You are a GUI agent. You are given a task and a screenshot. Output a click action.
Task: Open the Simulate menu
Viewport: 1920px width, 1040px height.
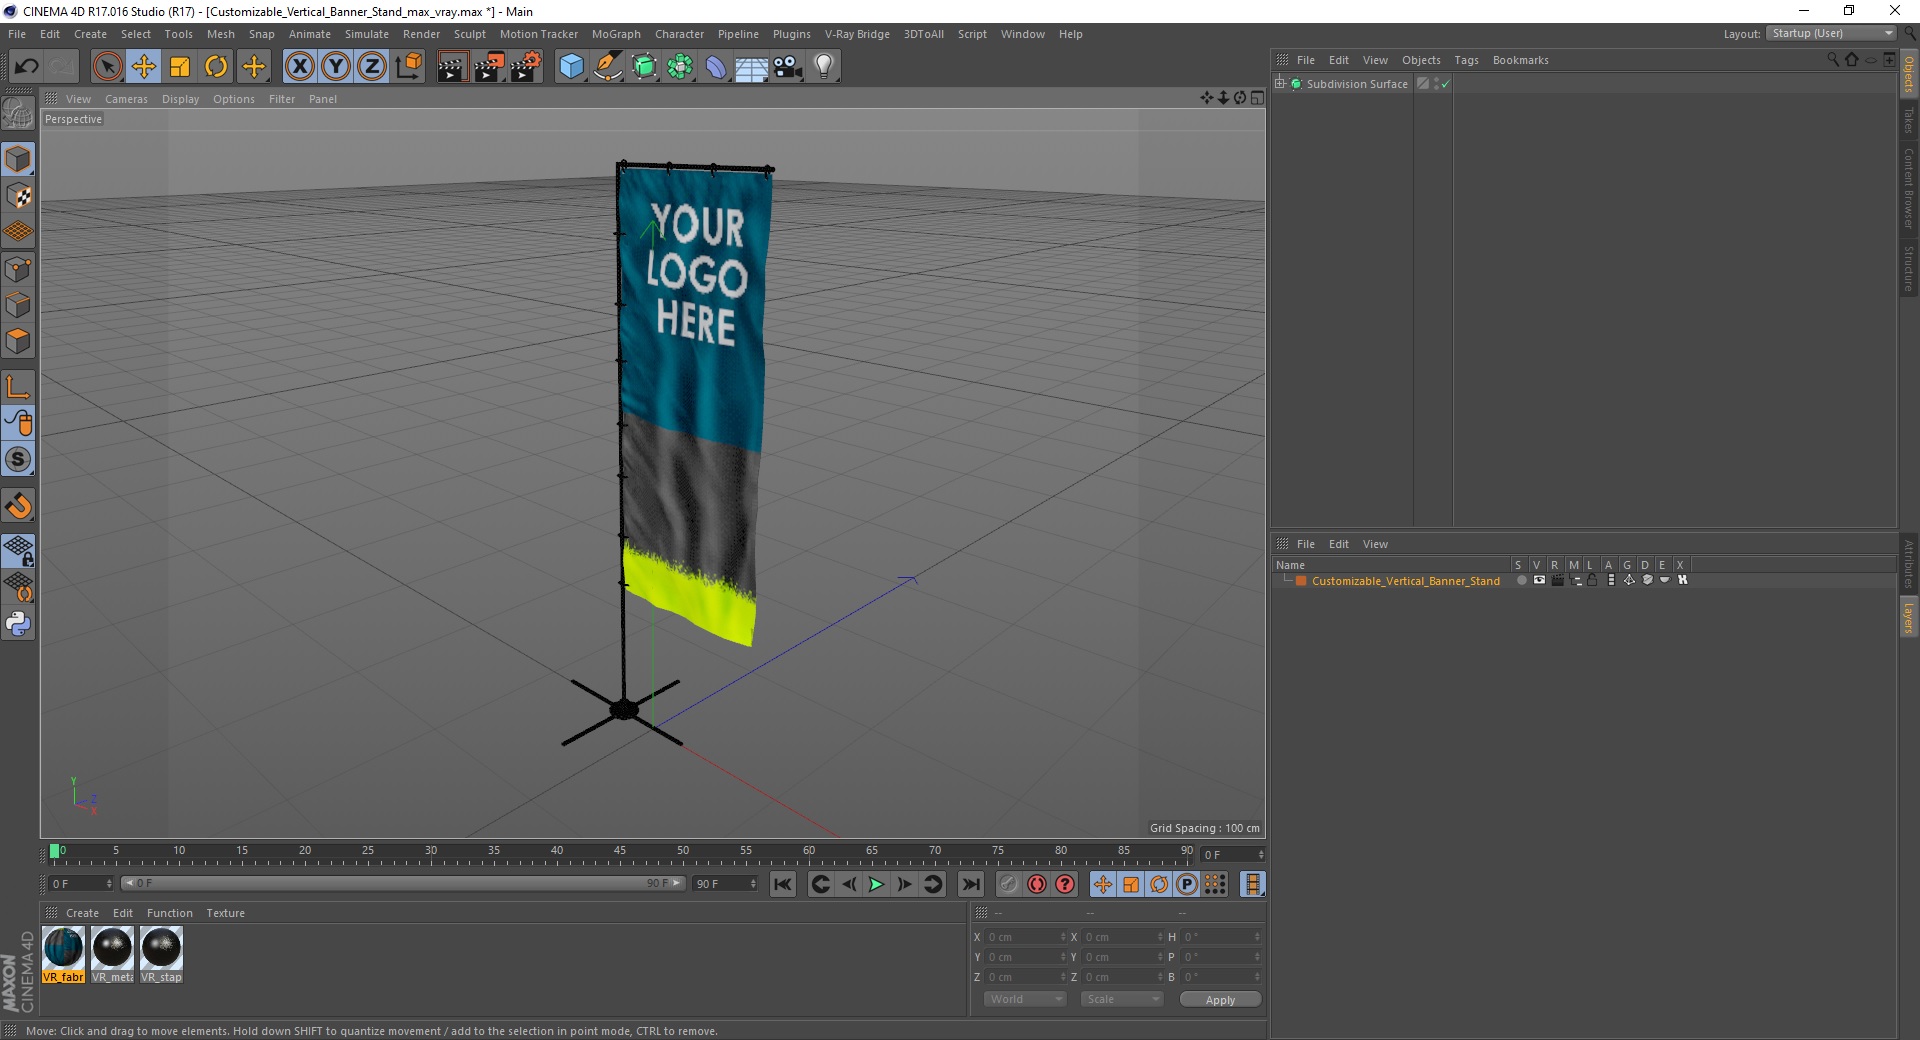point(367,34)
